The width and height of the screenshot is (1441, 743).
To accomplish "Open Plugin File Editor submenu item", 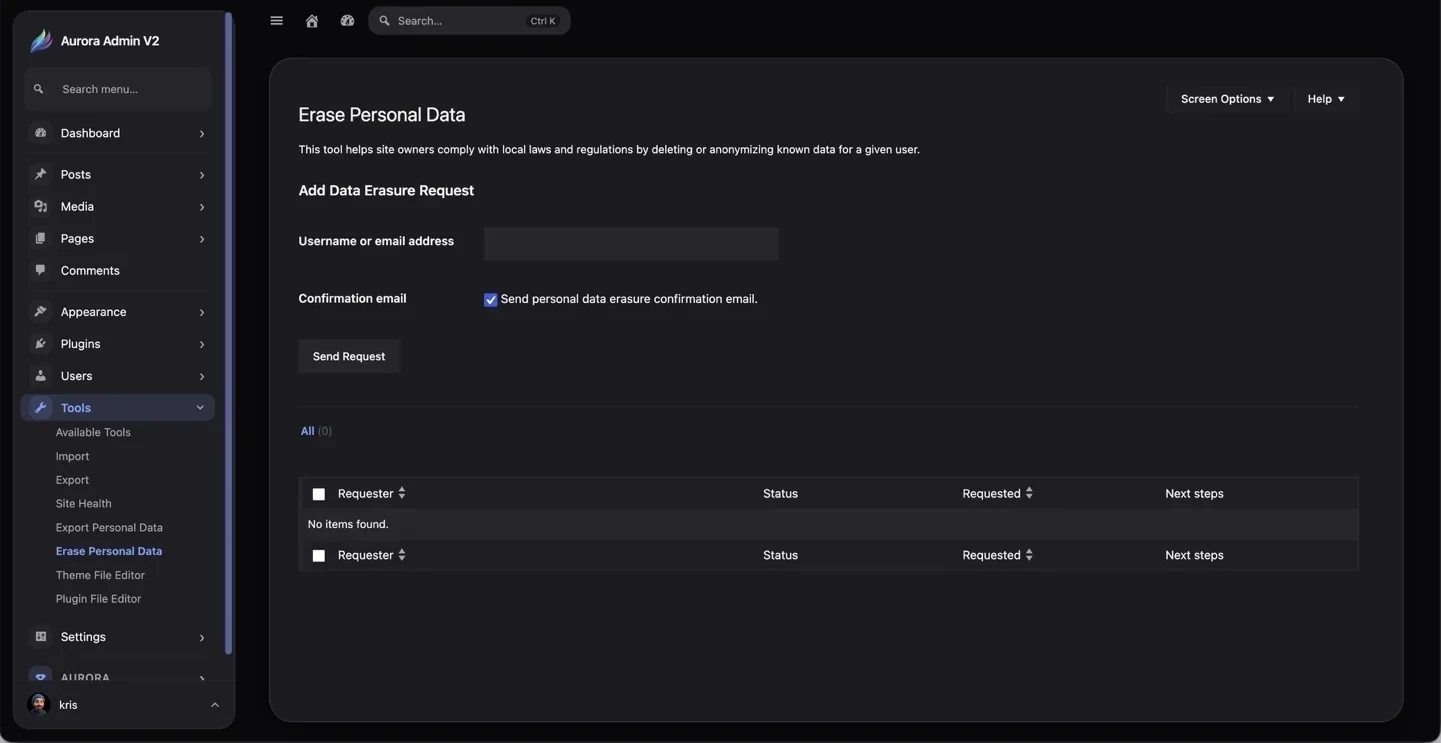I will click(x=98, y=599).
